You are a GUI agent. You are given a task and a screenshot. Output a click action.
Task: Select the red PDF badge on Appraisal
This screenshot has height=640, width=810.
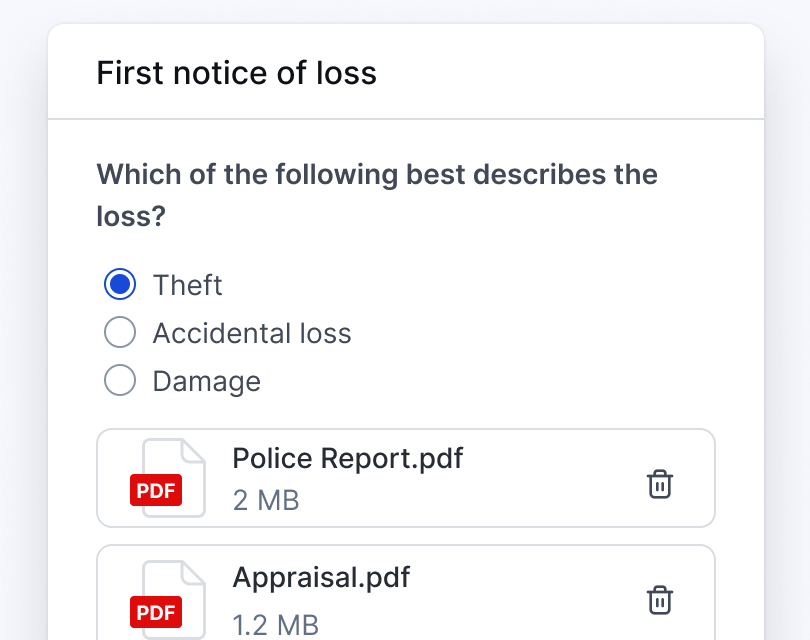pyautogui.click(x=155, y=611)
